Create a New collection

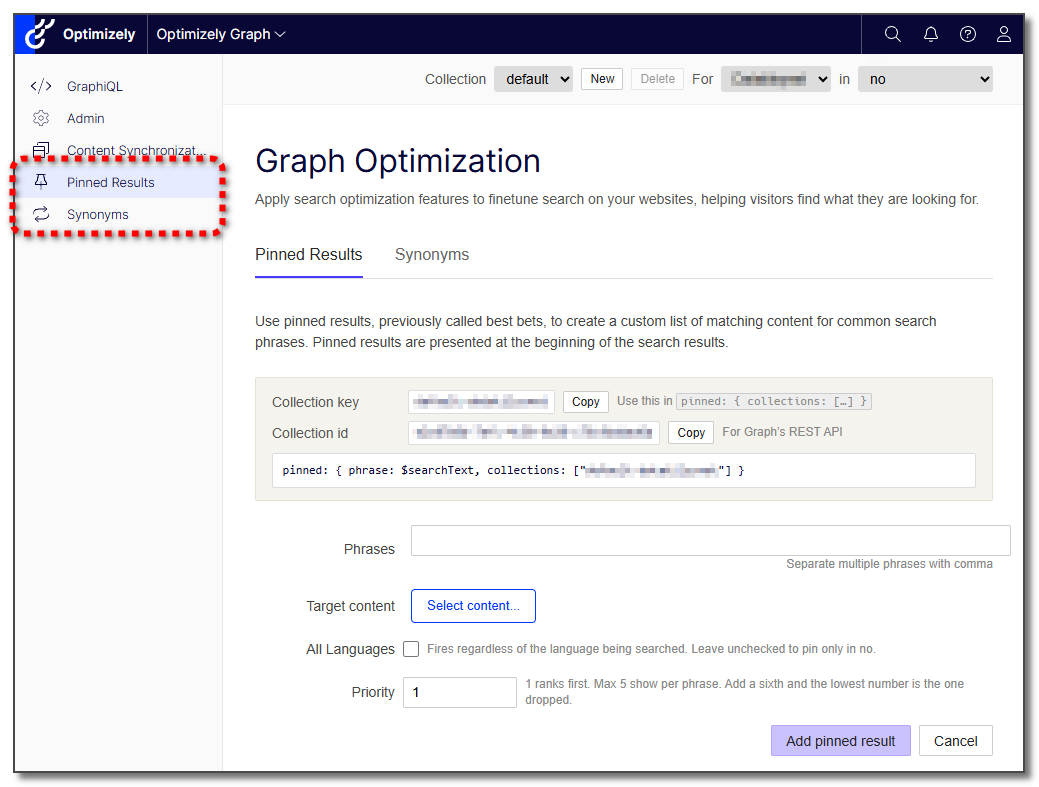[x=602, y=79]
